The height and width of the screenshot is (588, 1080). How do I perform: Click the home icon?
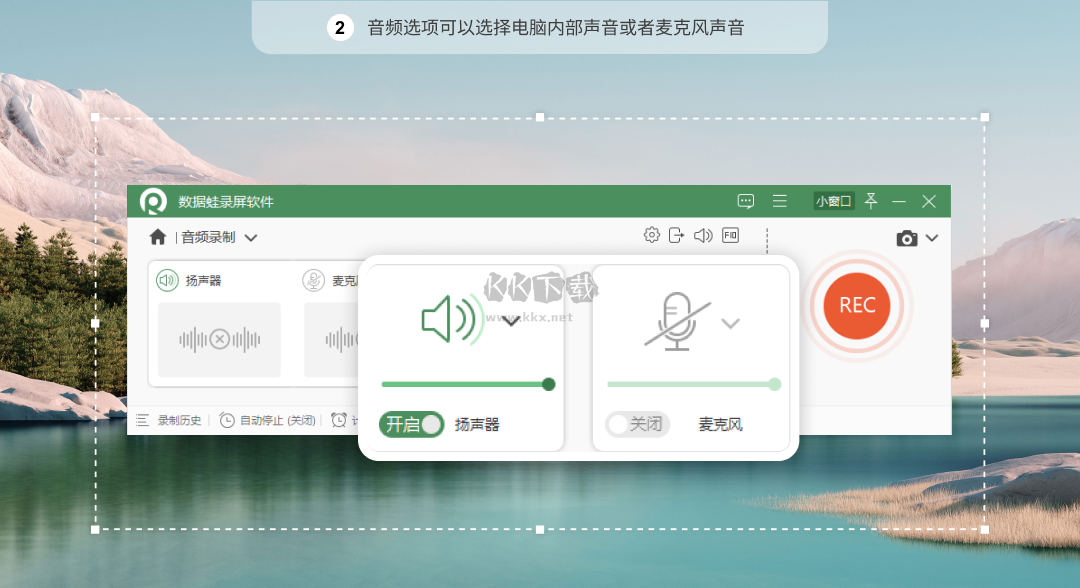pos(158,238)
